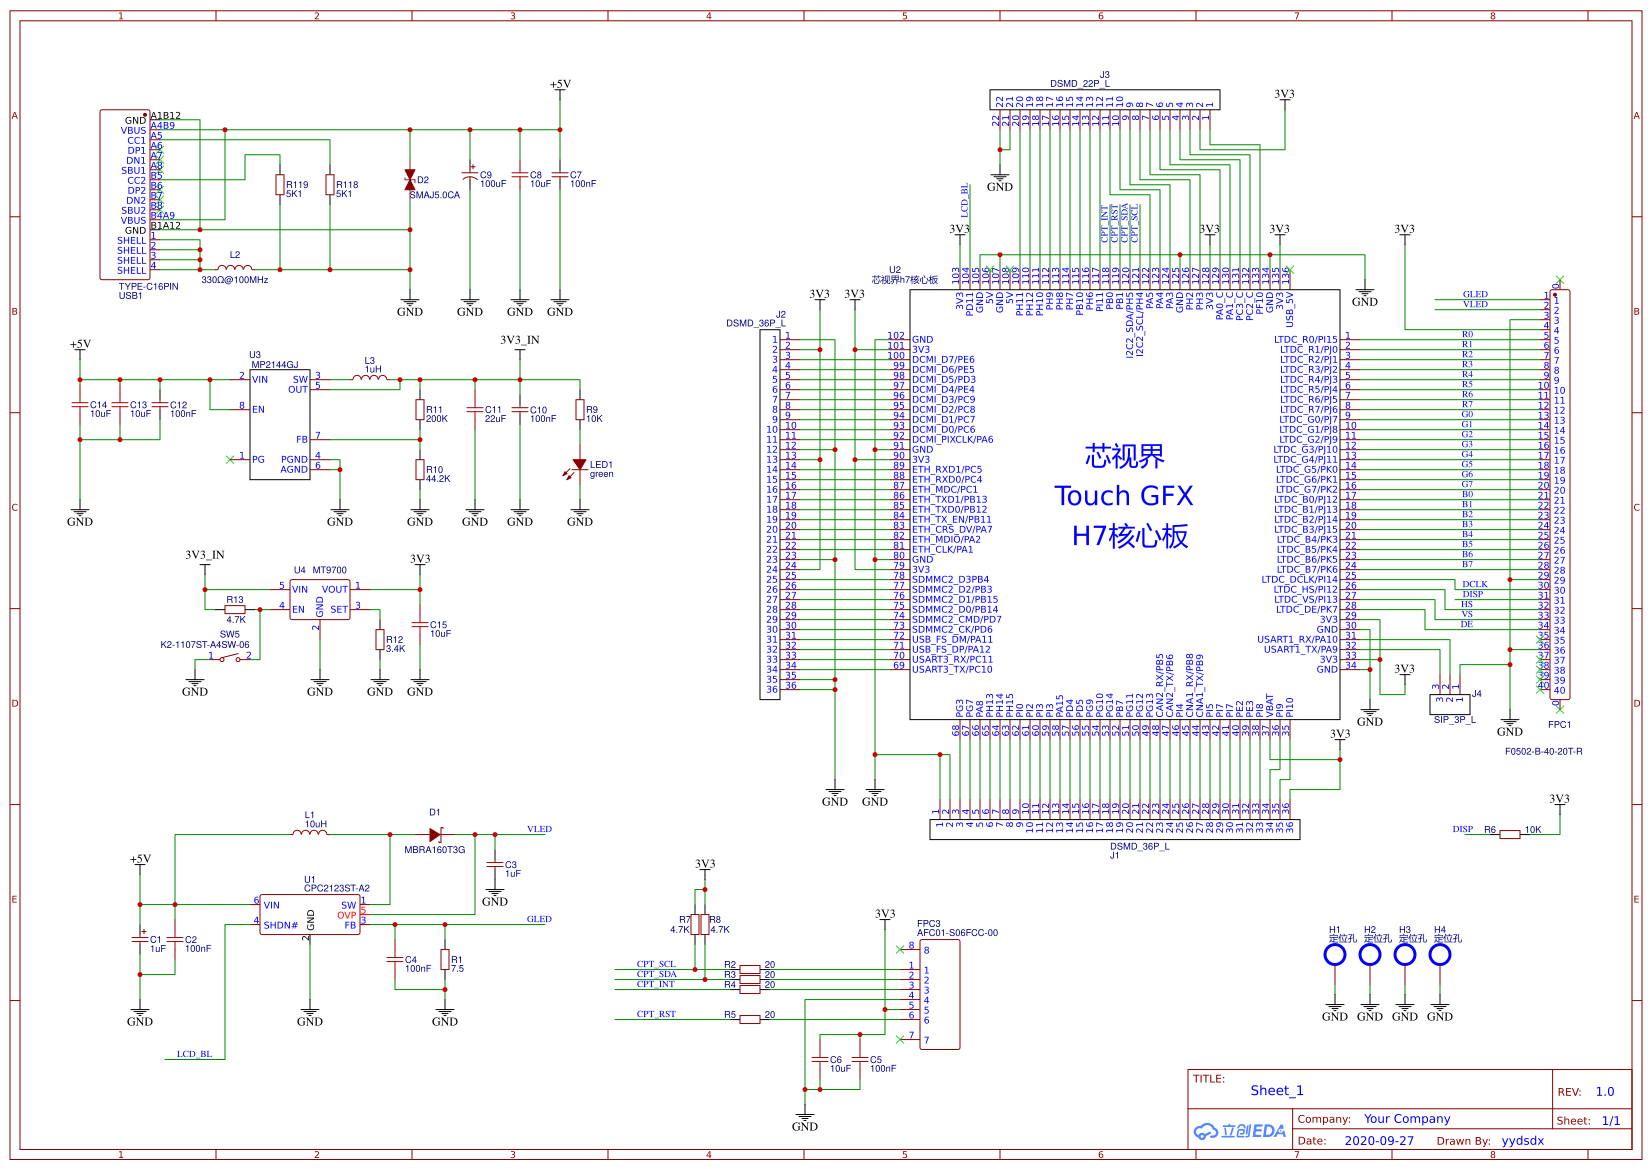Click the 立创EDA logo in title block
Screen dimensions: 1652x1170
[x=1240, y=1130]
